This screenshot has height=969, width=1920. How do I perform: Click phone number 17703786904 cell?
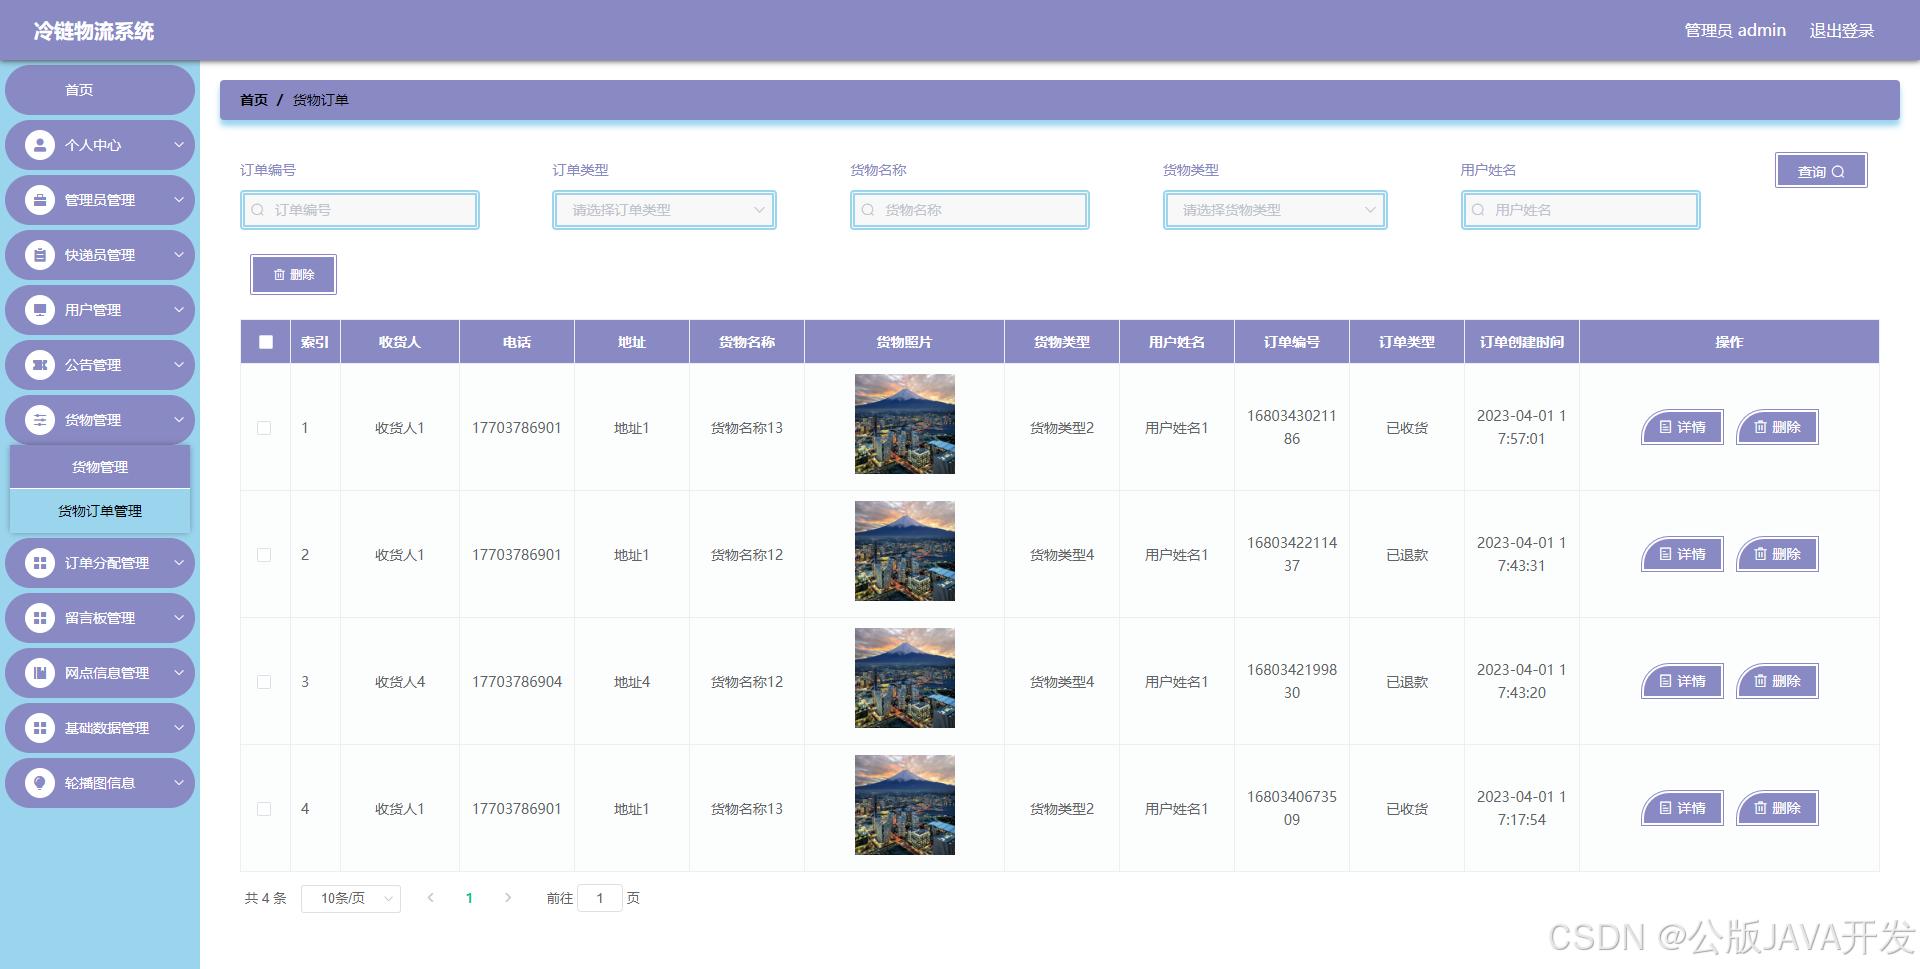[x=517, y=682]
